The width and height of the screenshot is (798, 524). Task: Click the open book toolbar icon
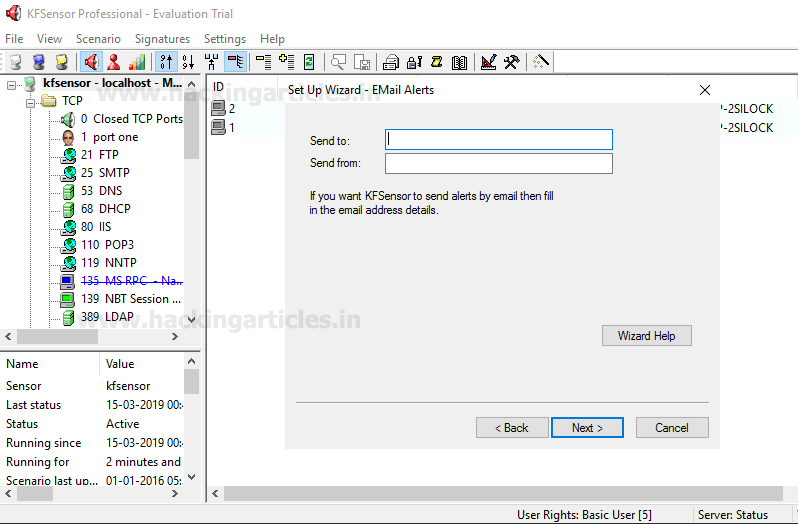[x=459, y=62]
